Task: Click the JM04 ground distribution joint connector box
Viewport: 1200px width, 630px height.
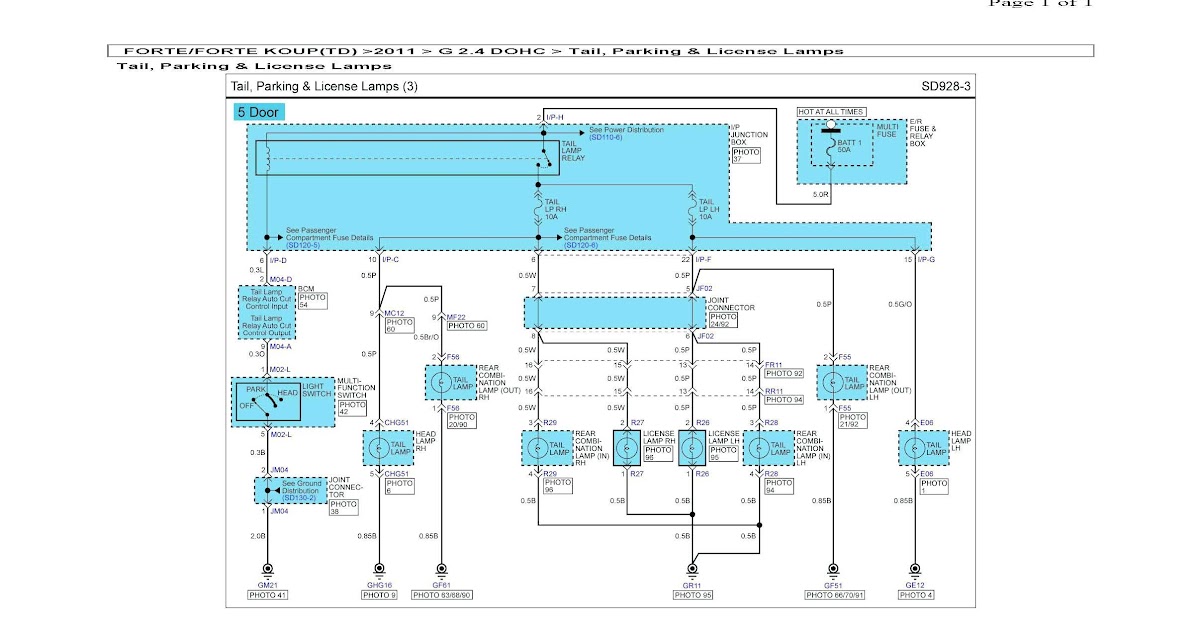Action: point(290,490)
